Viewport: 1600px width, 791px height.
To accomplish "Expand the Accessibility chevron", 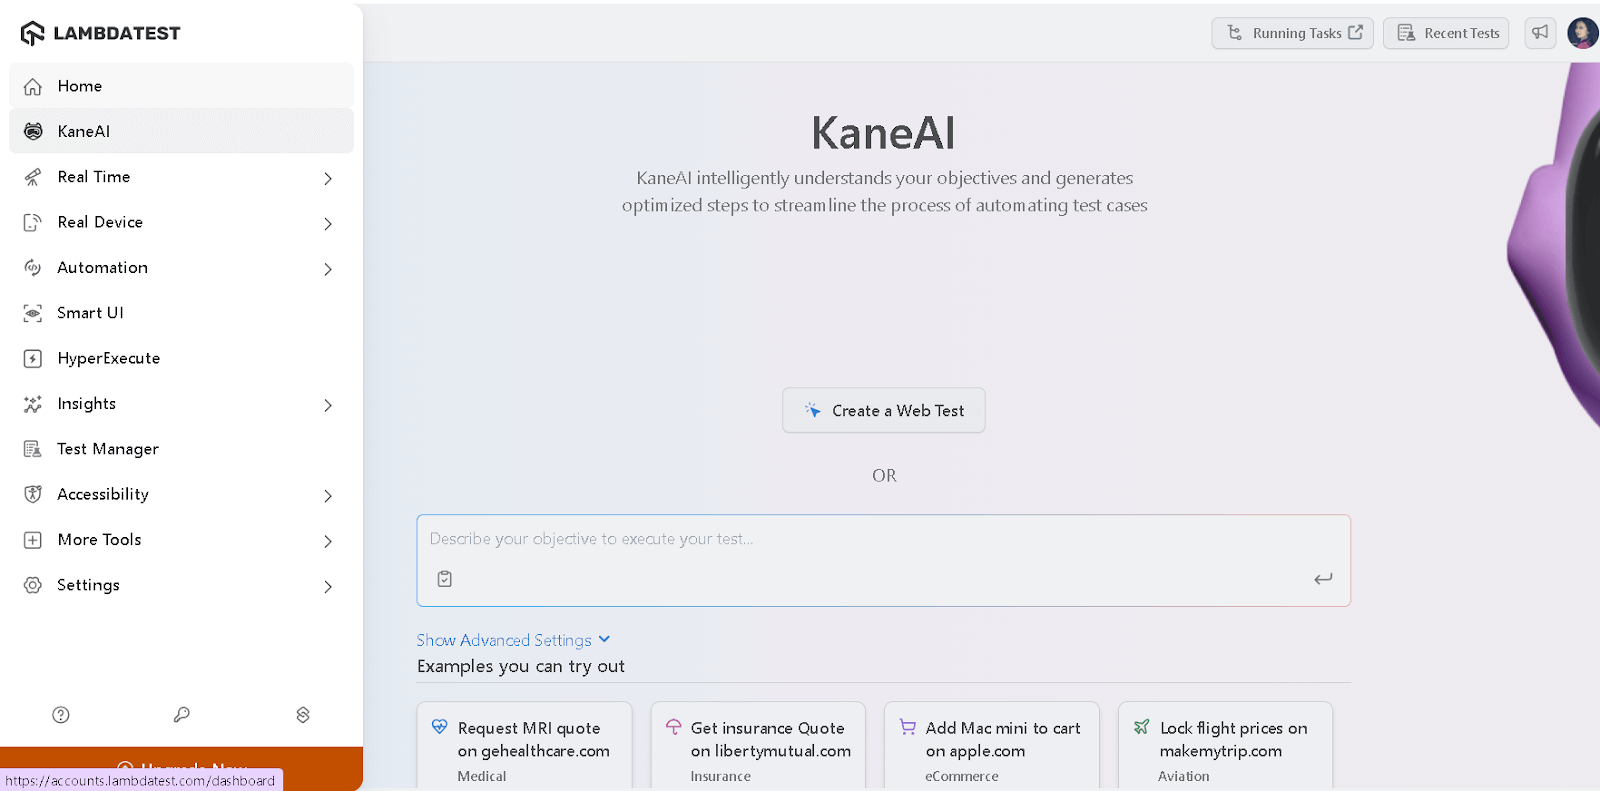I will tap(328, 495).
